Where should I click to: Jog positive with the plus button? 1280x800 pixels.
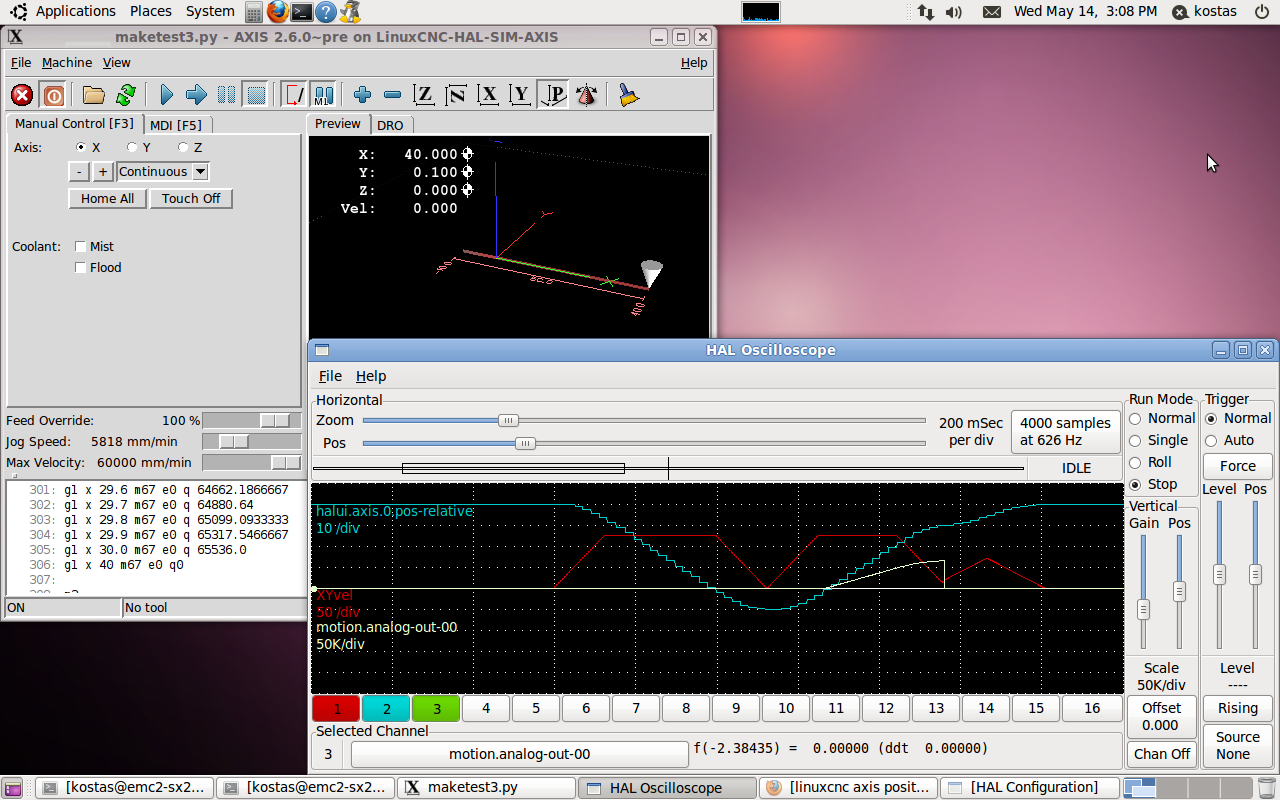click(x=102, y=172)
